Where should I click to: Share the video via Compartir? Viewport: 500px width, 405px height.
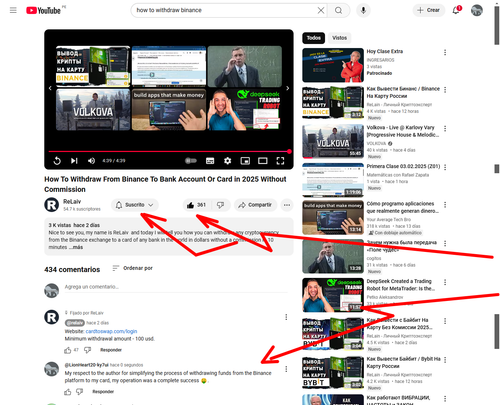tap(255, 205)
